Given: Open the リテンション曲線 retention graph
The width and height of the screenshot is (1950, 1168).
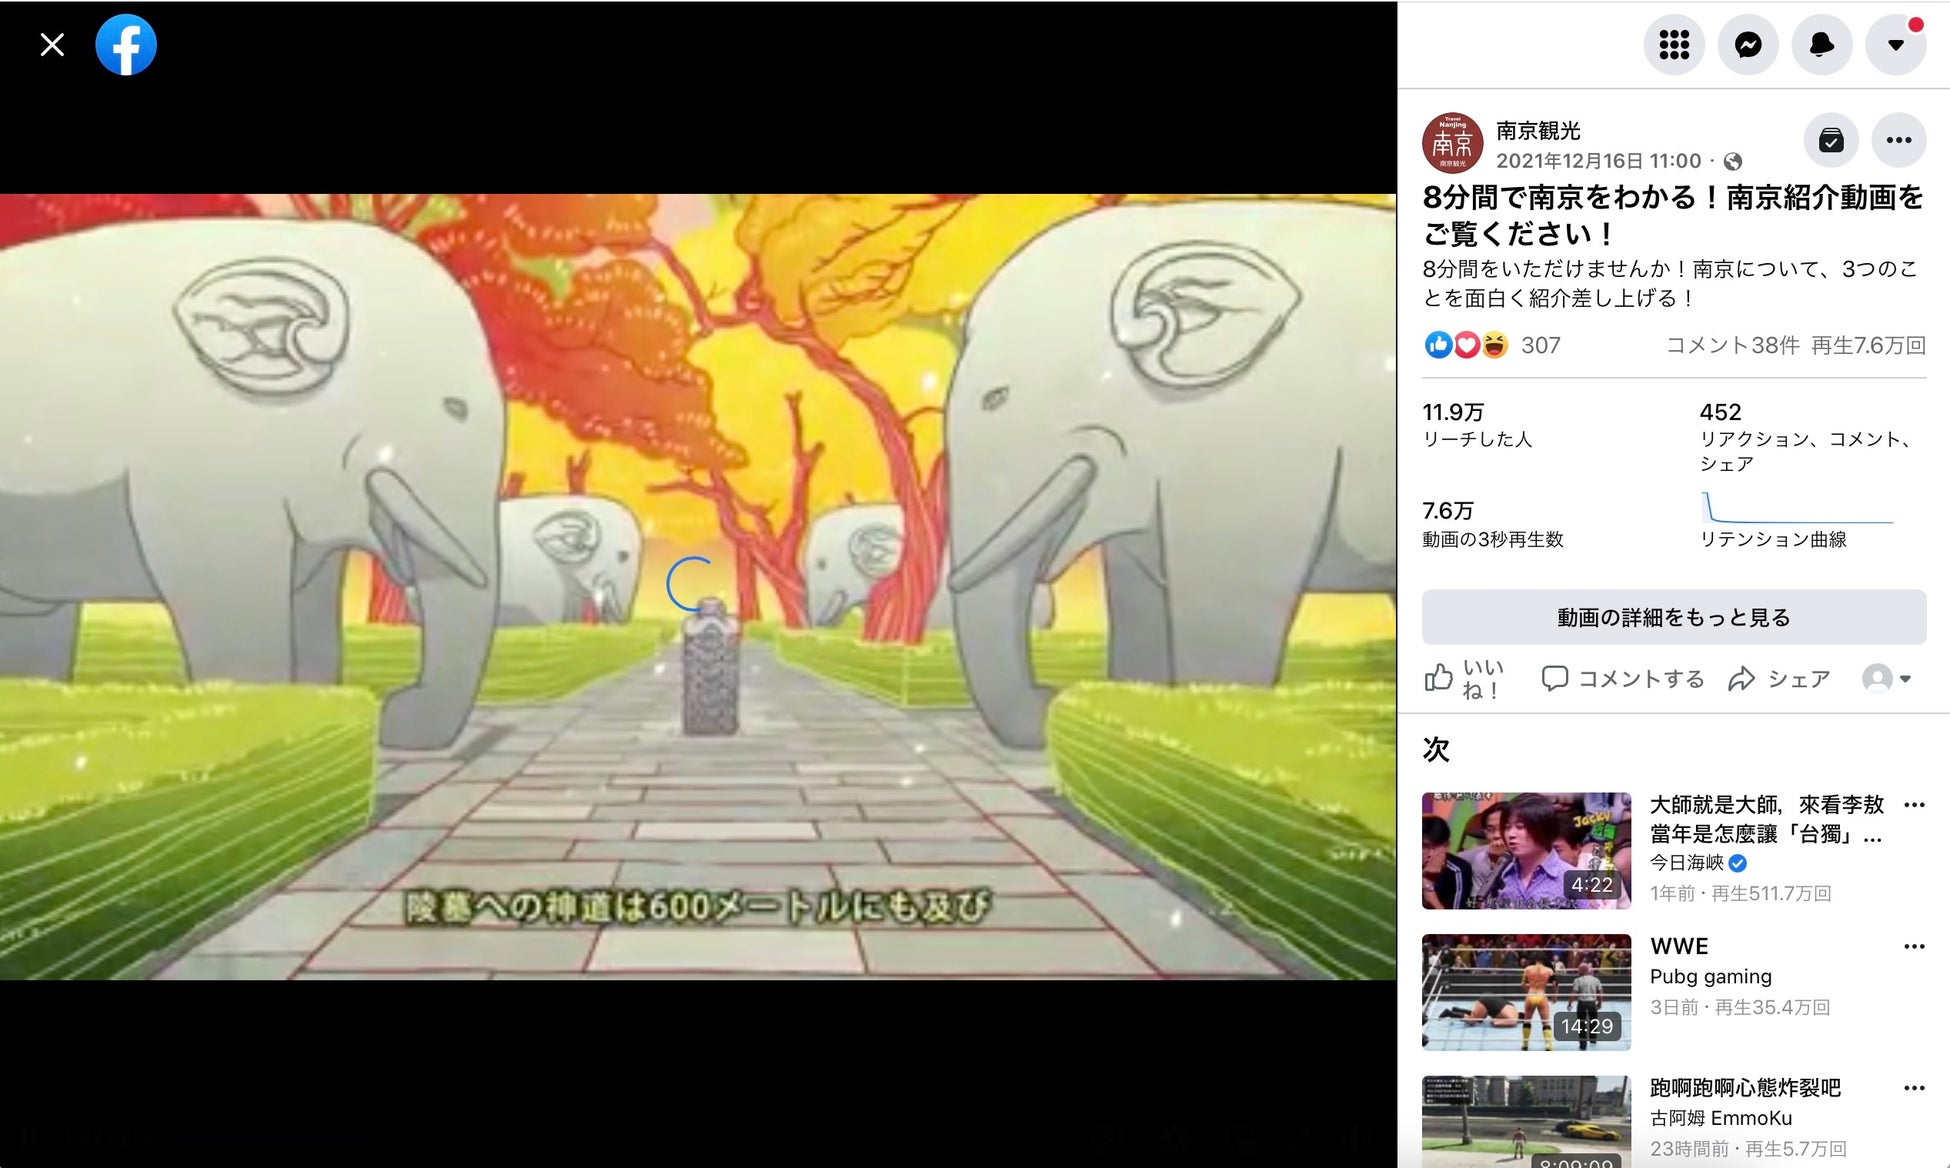Looking at the screenshot, I should (1797, 520).
